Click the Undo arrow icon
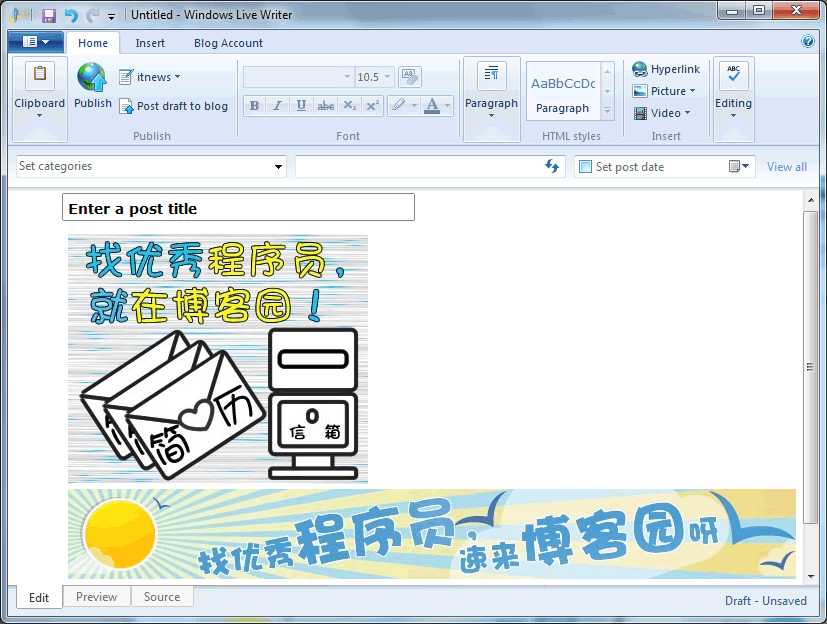 coord(71,15)
